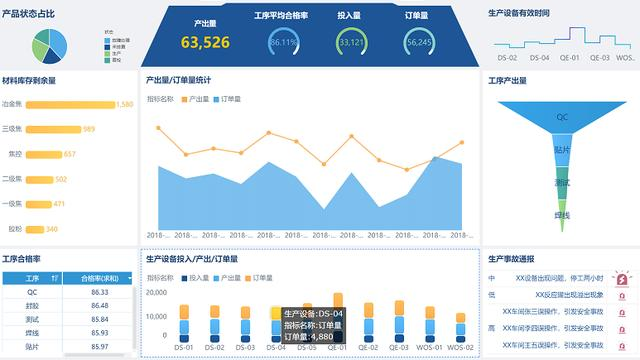
Task: Click the 合格率(求和) column header
Action: click(98, 278)
